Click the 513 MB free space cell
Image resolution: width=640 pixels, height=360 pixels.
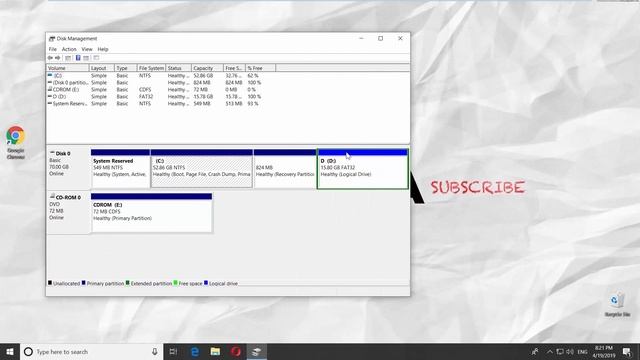point(233,103)
